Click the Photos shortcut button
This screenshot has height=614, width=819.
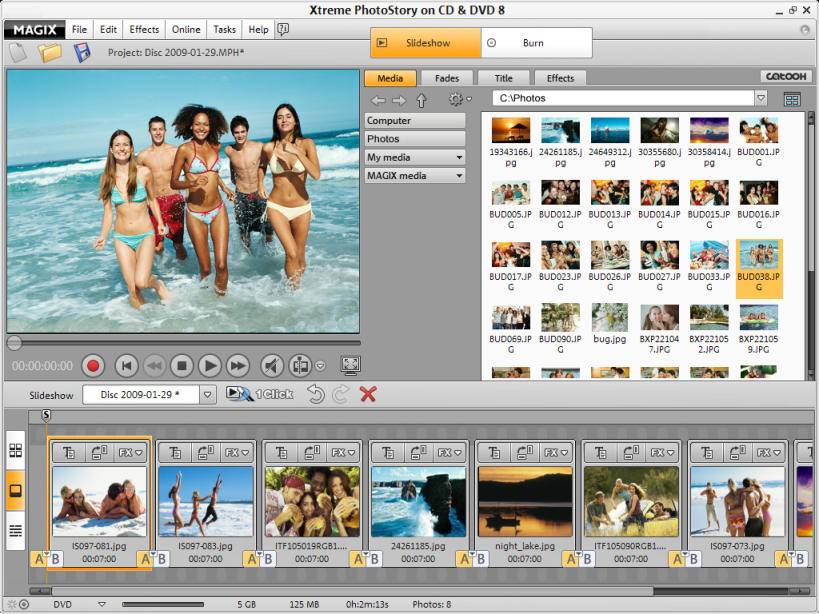pyautogui.click(x=415, y=139)
